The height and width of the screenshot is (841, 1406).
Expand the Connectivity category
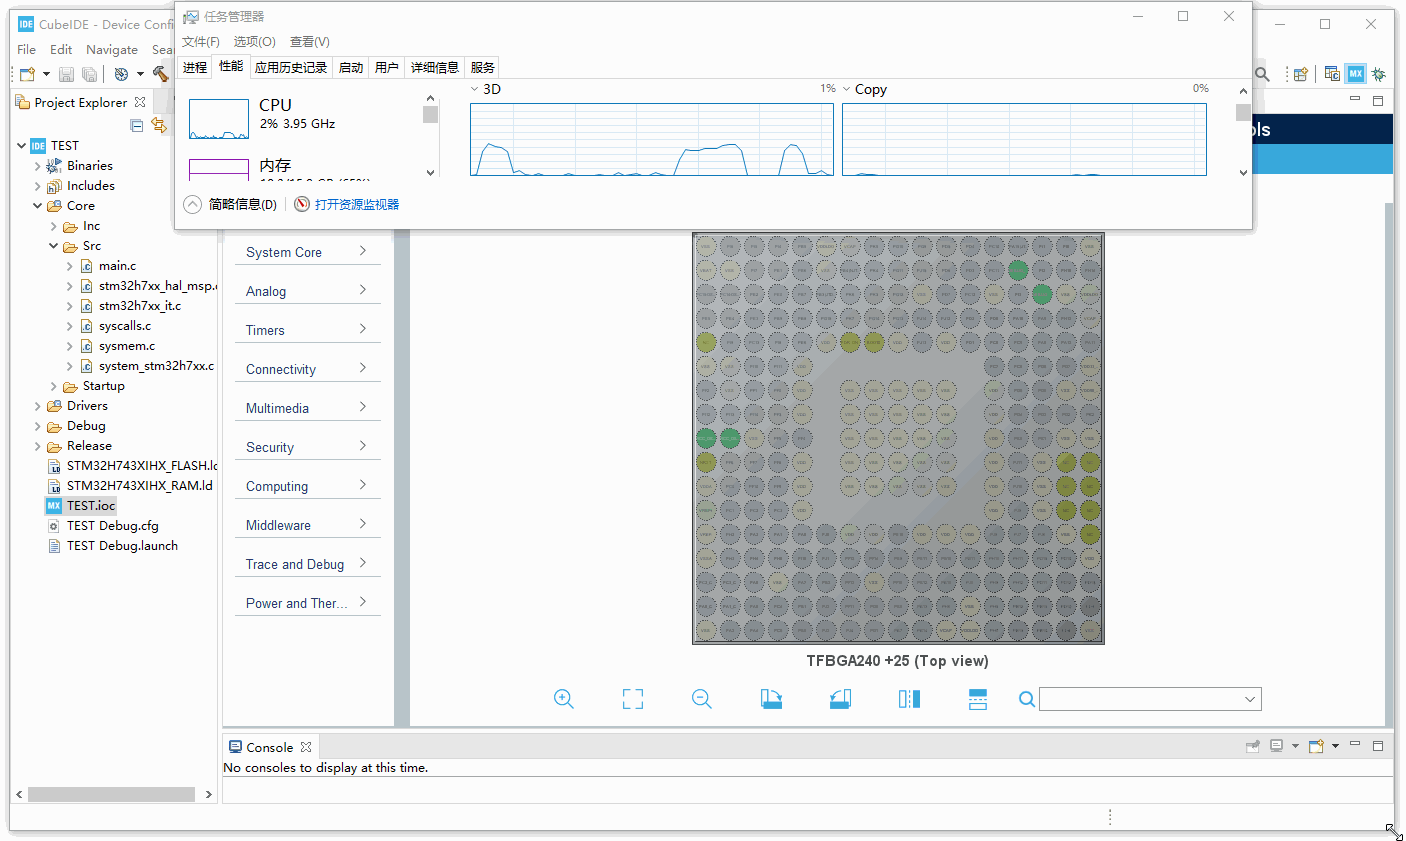pos(308,369)
